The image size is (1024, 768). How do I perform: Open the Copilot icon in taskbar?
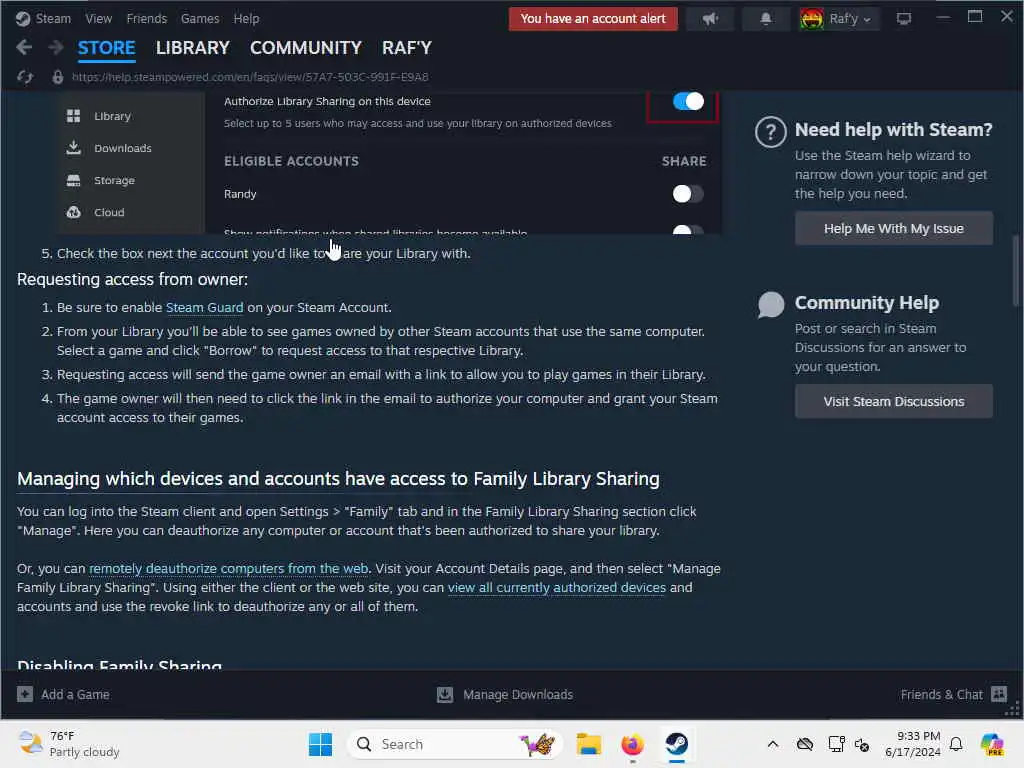(x=992, y=744)
